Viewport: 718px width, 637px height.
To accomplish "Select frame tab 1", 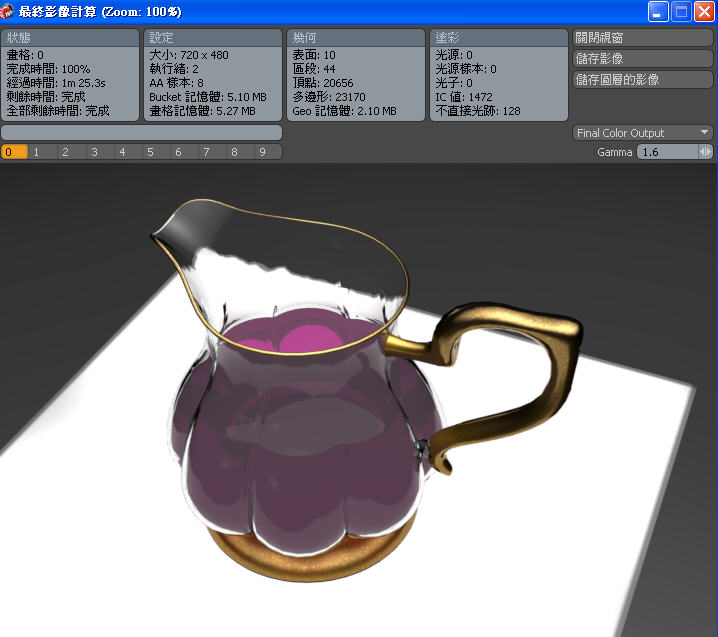I will [43, 152].
